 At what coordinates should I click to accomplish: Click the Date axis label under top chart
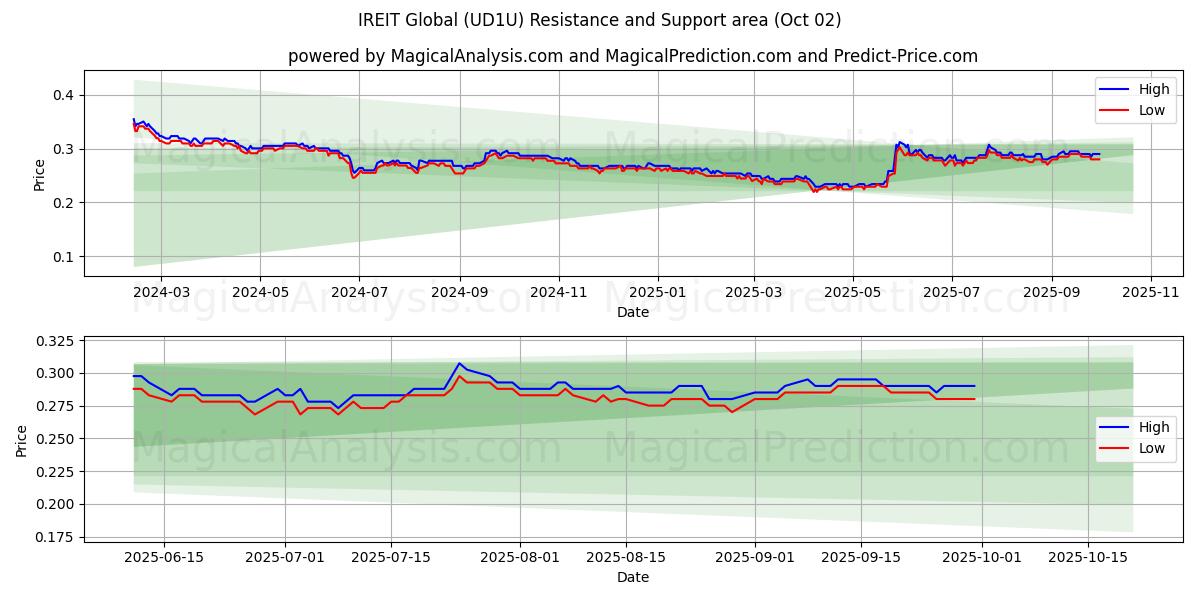[x=632, y=312]
